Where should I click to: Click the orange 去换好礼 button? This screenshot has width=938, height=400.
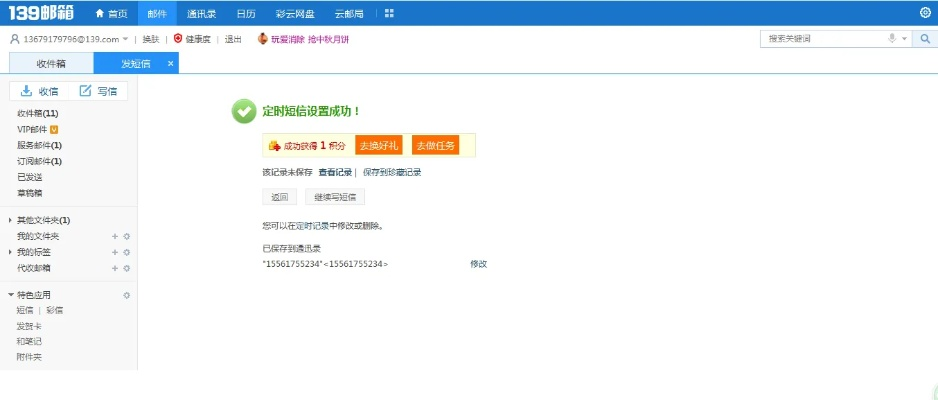click(x=378, y=146)
